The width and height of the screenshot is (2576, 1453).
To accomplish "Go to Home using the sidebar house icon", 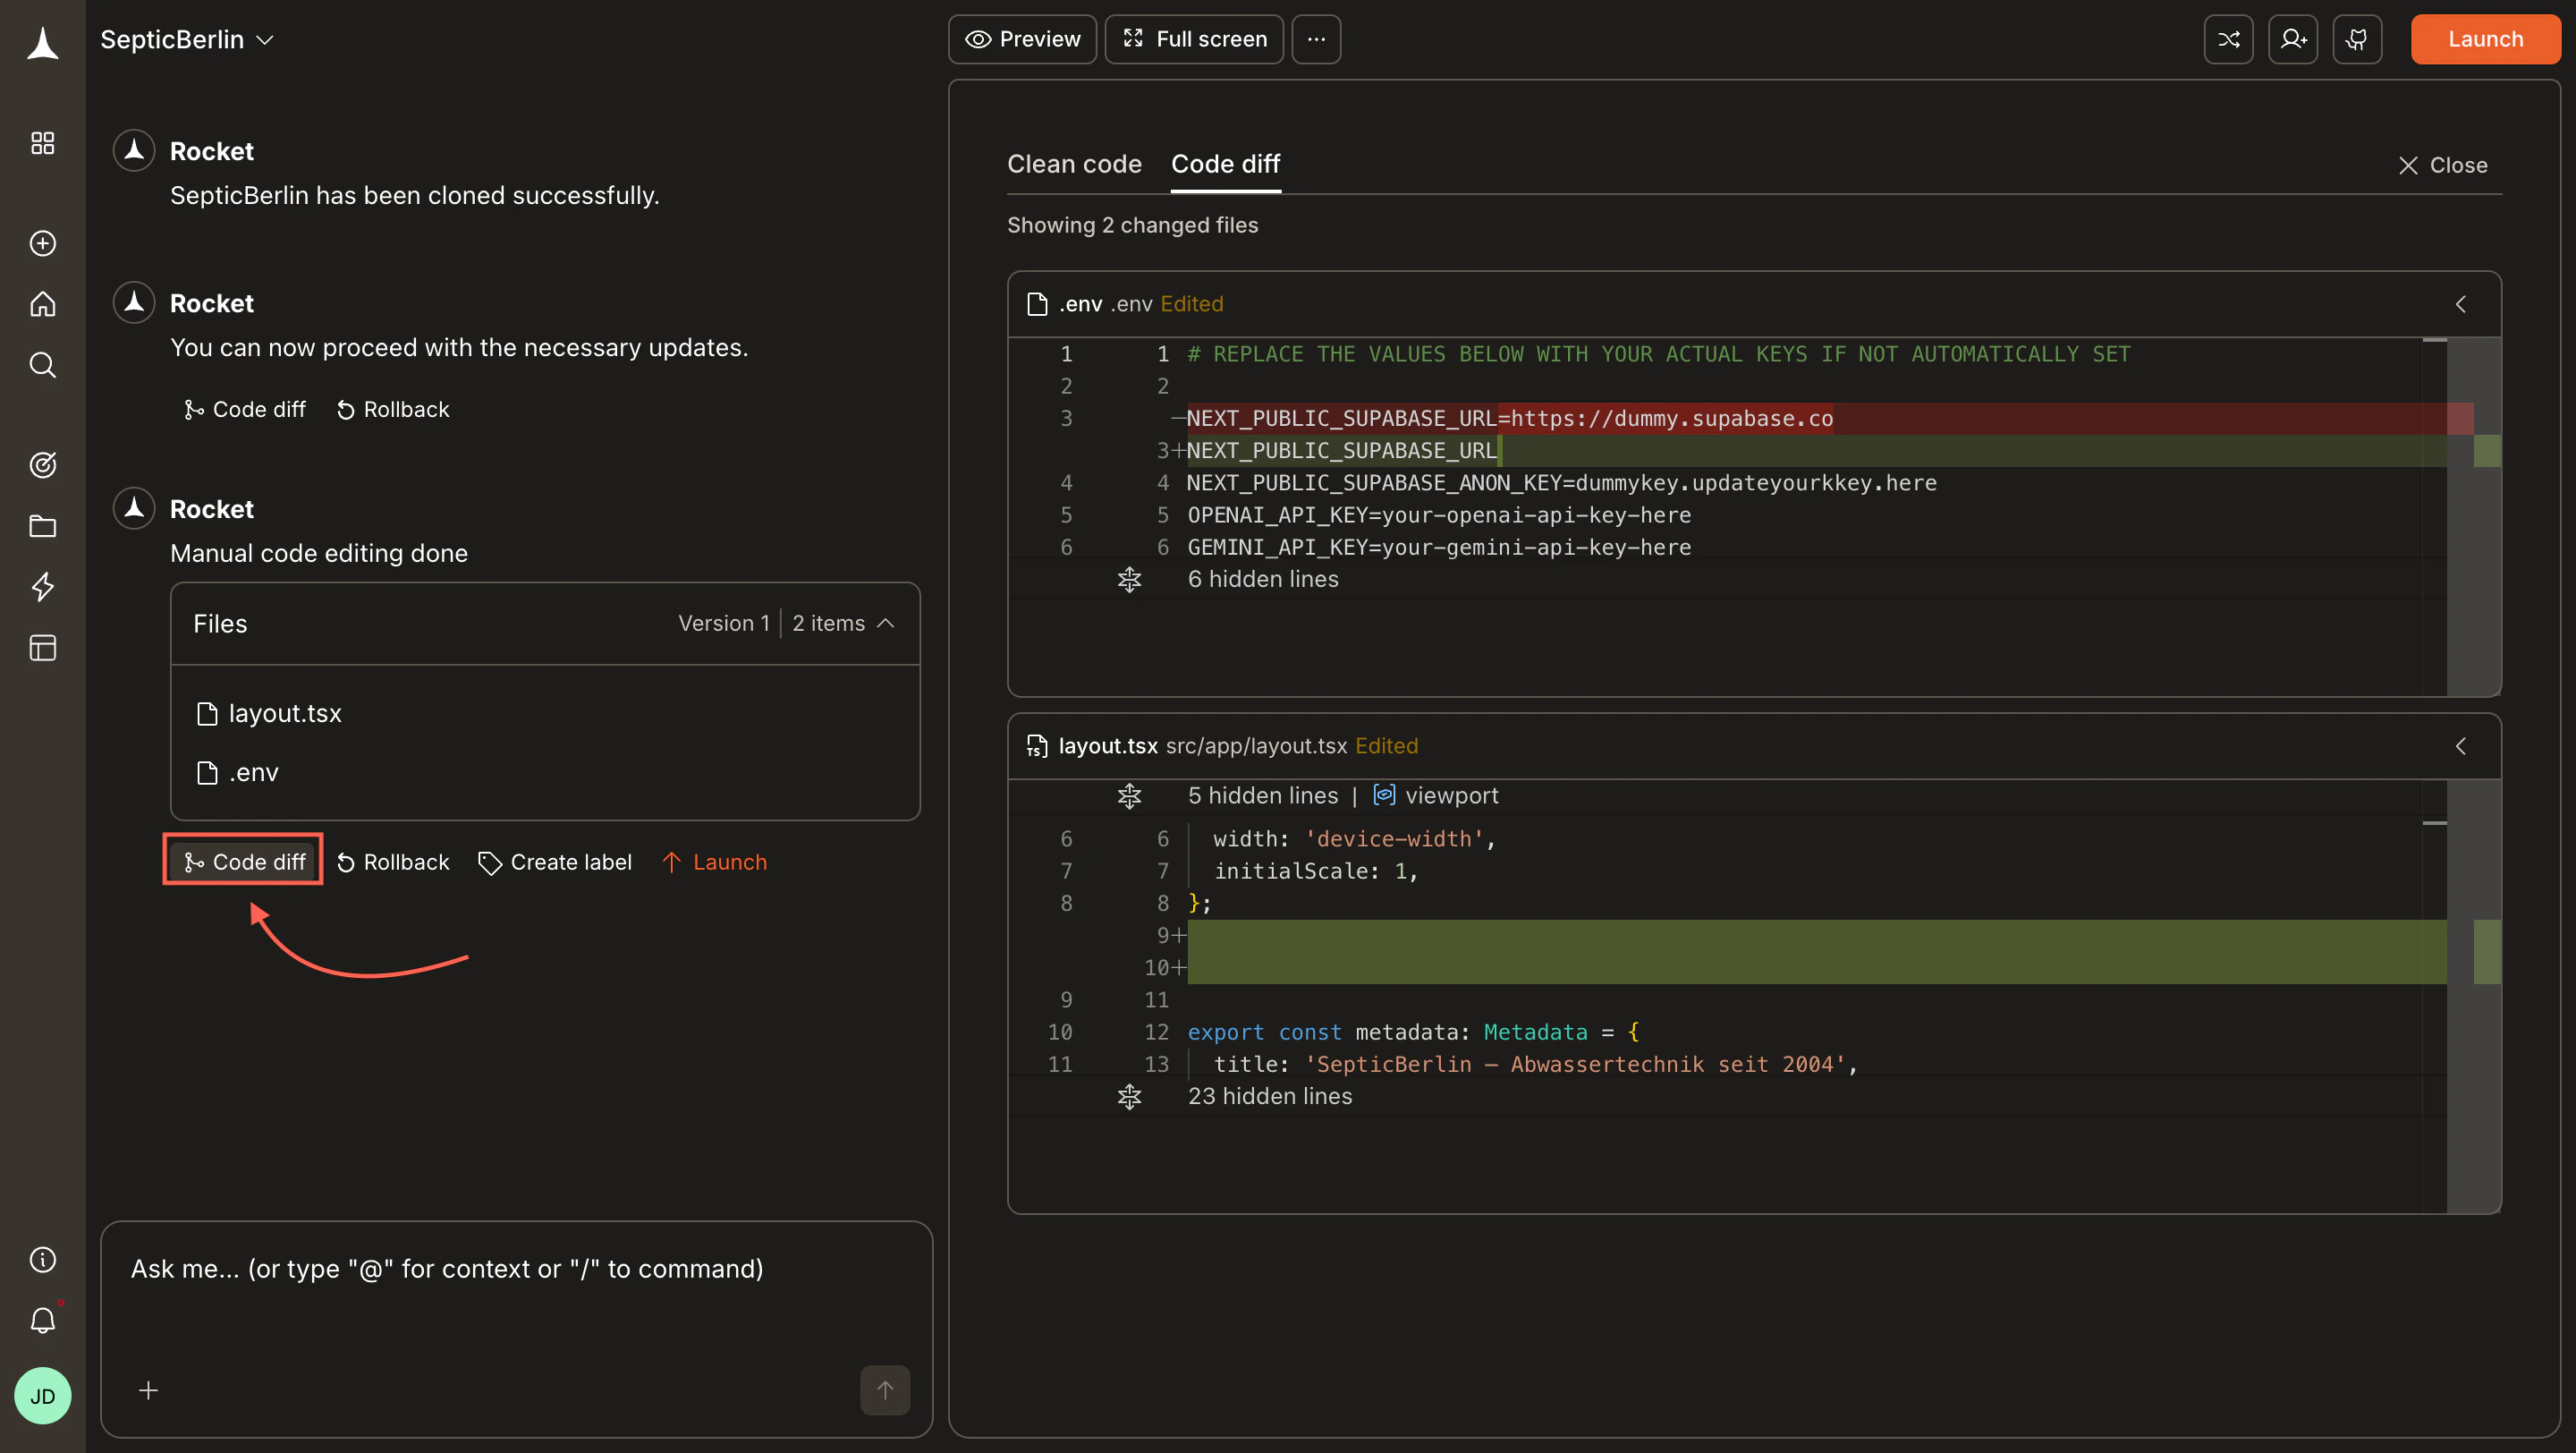I will (x=42, y=304).
